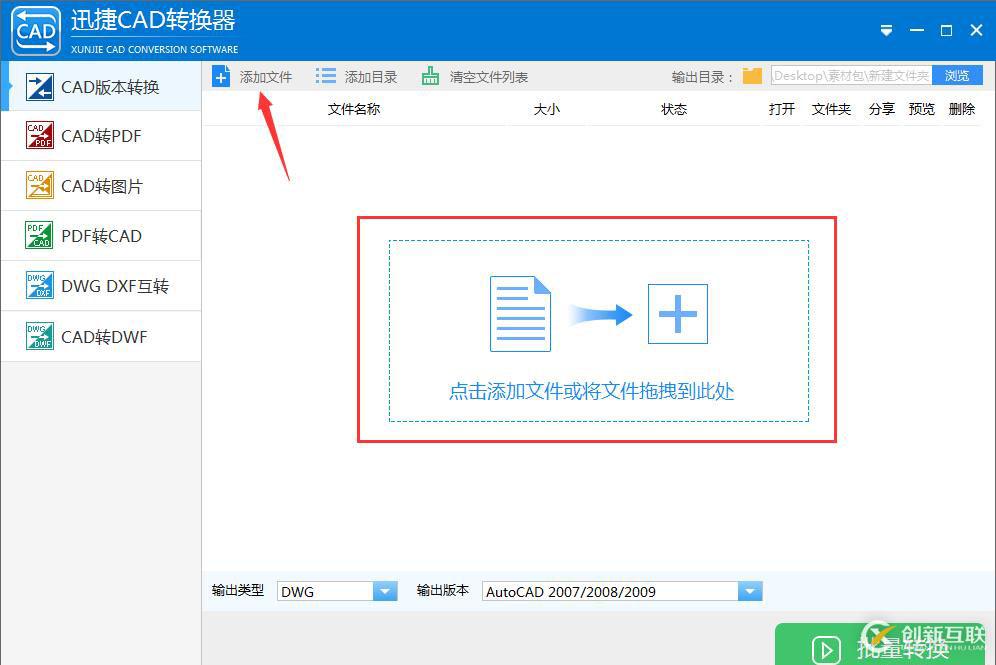996x665 pixels.
Task: Select the CAD转DWF sidebar icon
Action: coord(38,337)
